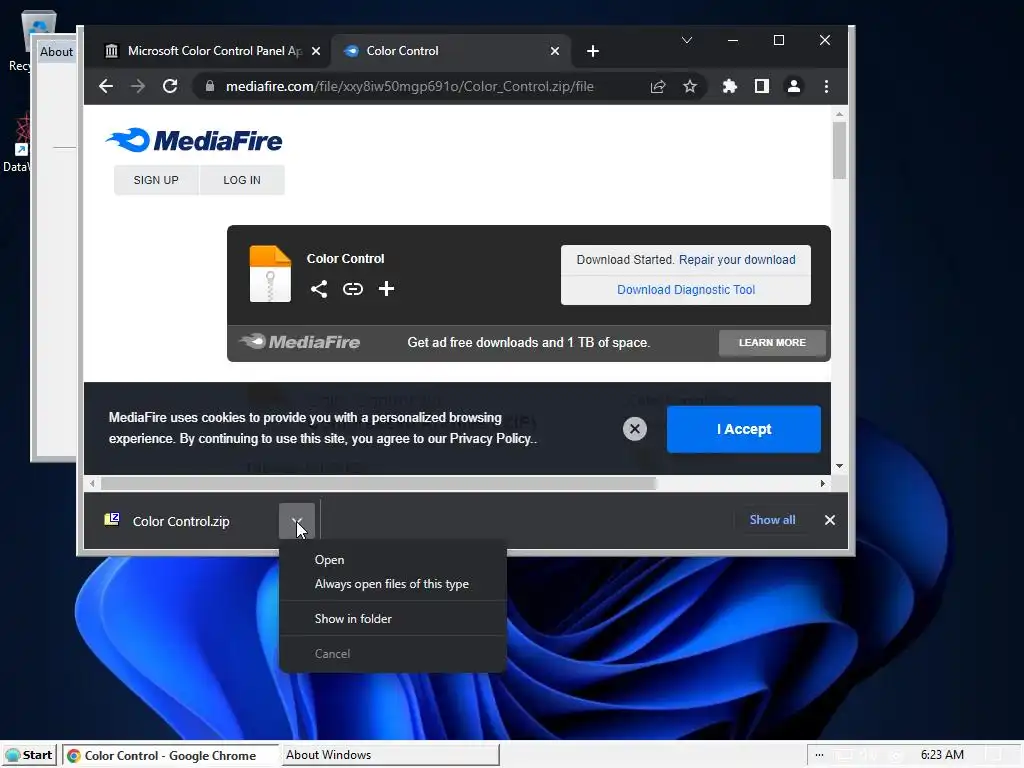Open the Download Diagnostic Tool link

coord(686,290)
